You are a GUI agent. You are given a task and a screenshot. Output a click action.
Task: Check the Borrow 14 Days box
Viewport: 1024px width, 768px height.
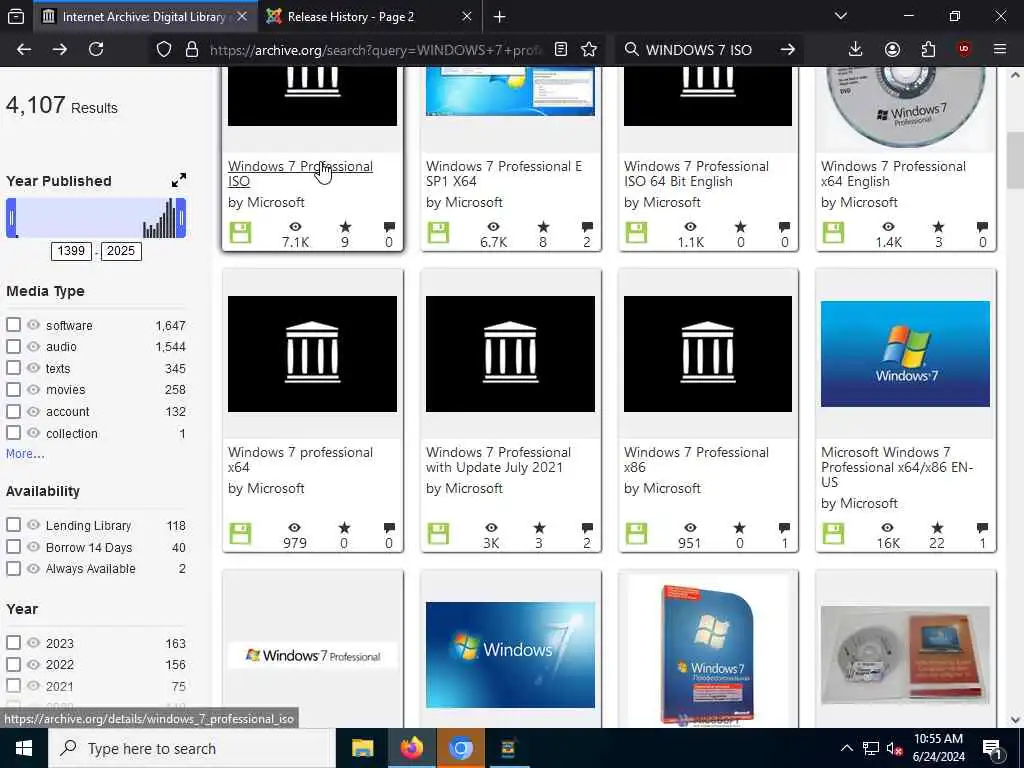coord(13,547)
